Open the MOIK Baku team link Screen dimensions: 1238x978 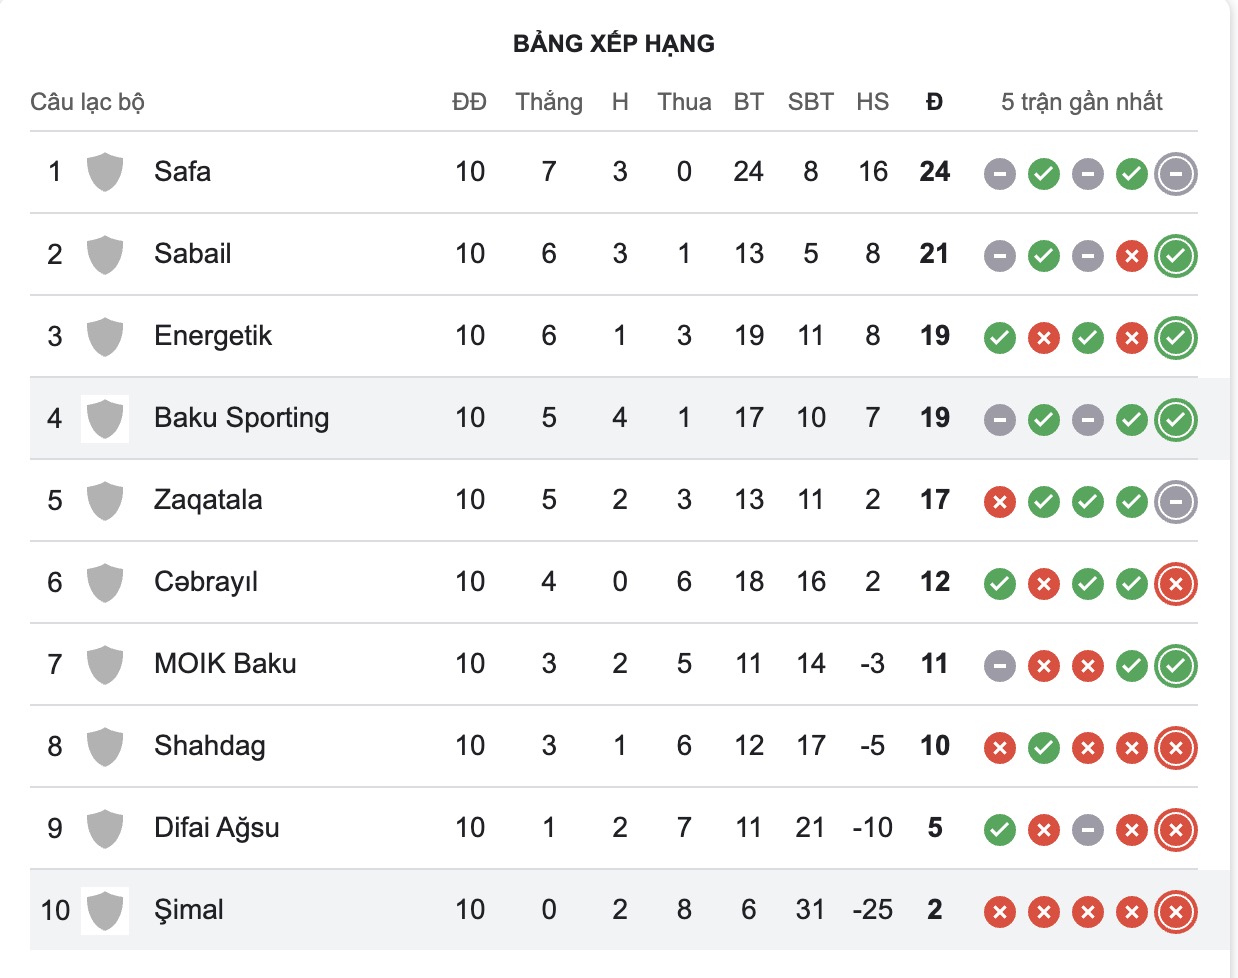tap(225, 664)
